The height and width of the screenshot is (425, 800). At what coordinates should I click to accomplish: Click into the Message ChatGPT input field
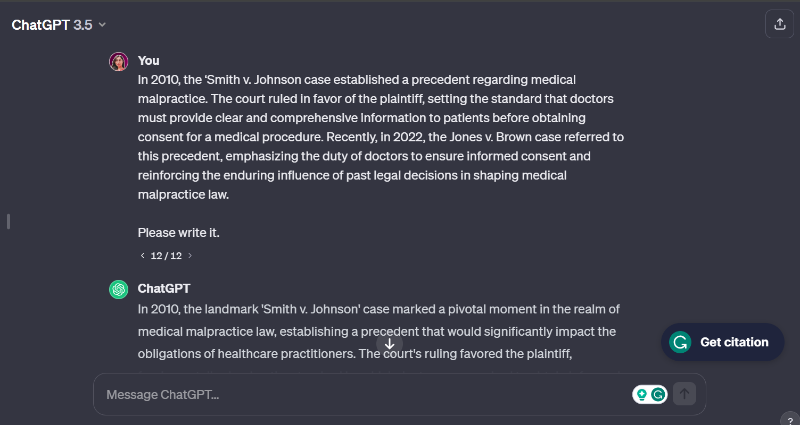click(x=360, y=394)
